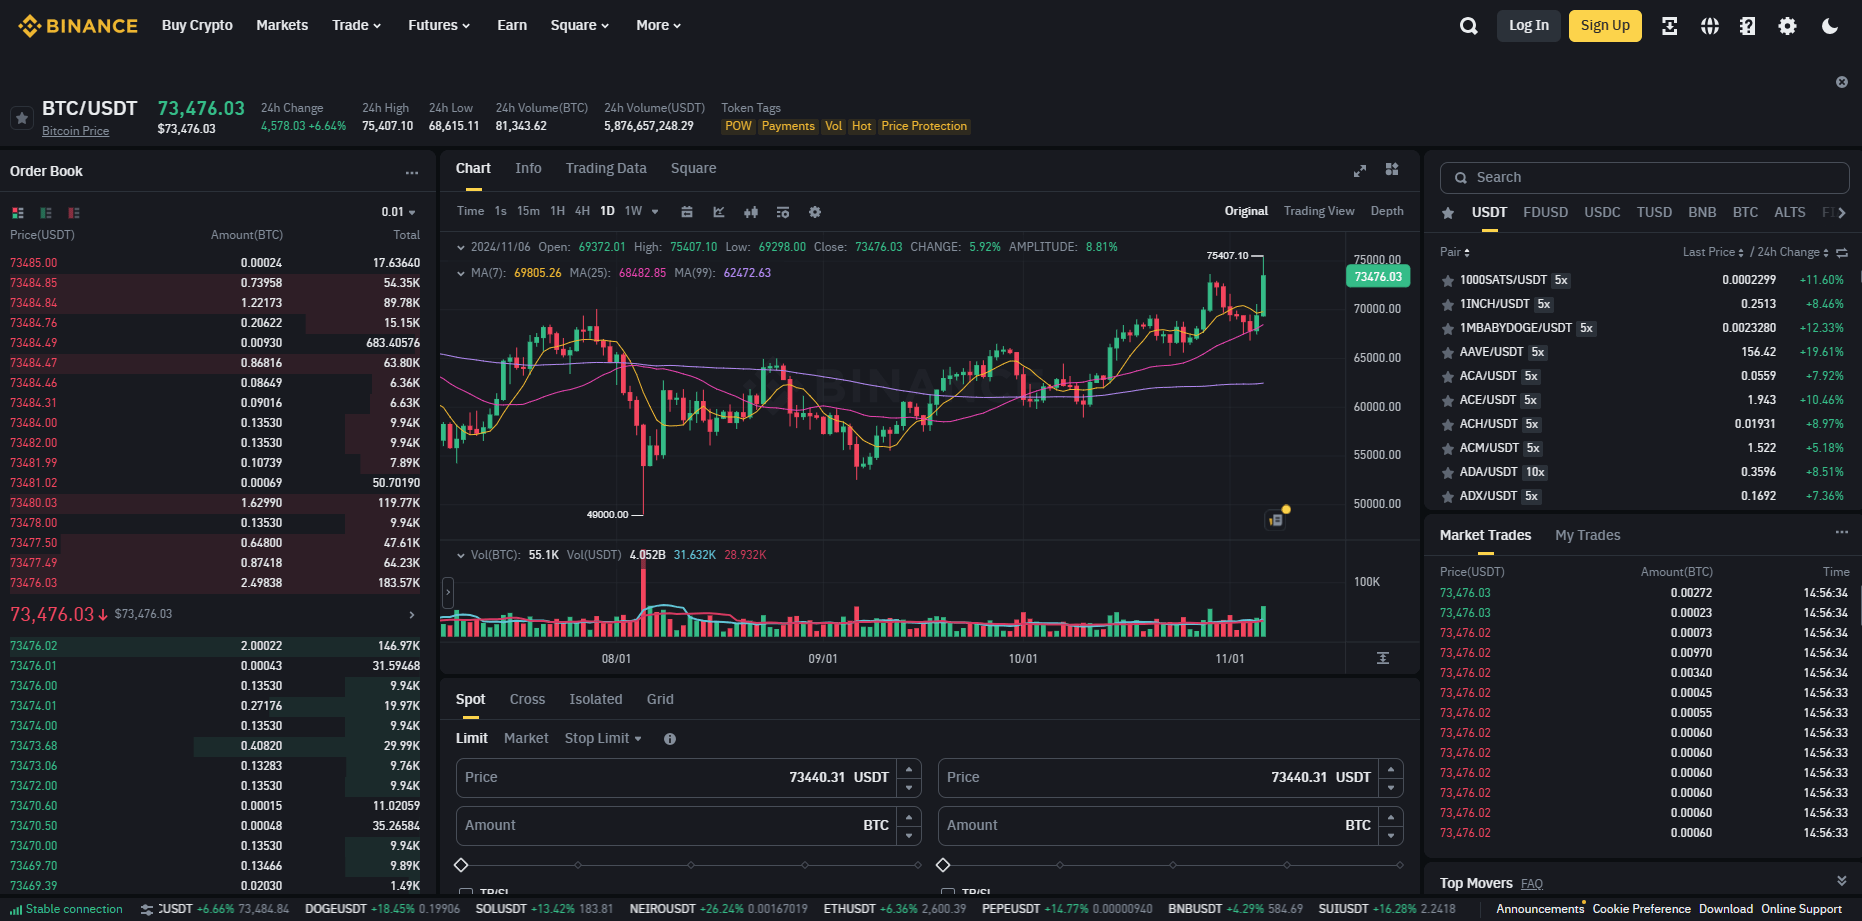Select the Market order type
Viewport: 1862px width, 921px height.
(526, 738)
